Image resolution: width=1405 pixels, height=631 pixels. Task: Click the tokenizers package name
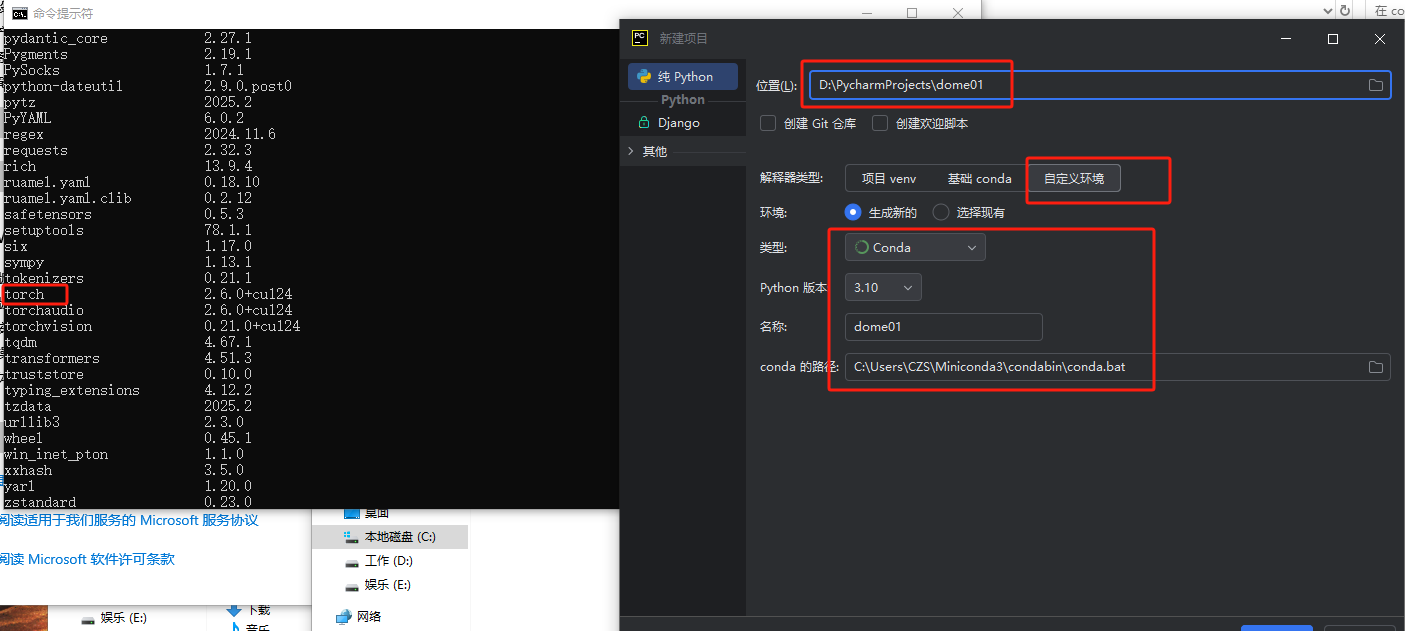tap(44, 279)
